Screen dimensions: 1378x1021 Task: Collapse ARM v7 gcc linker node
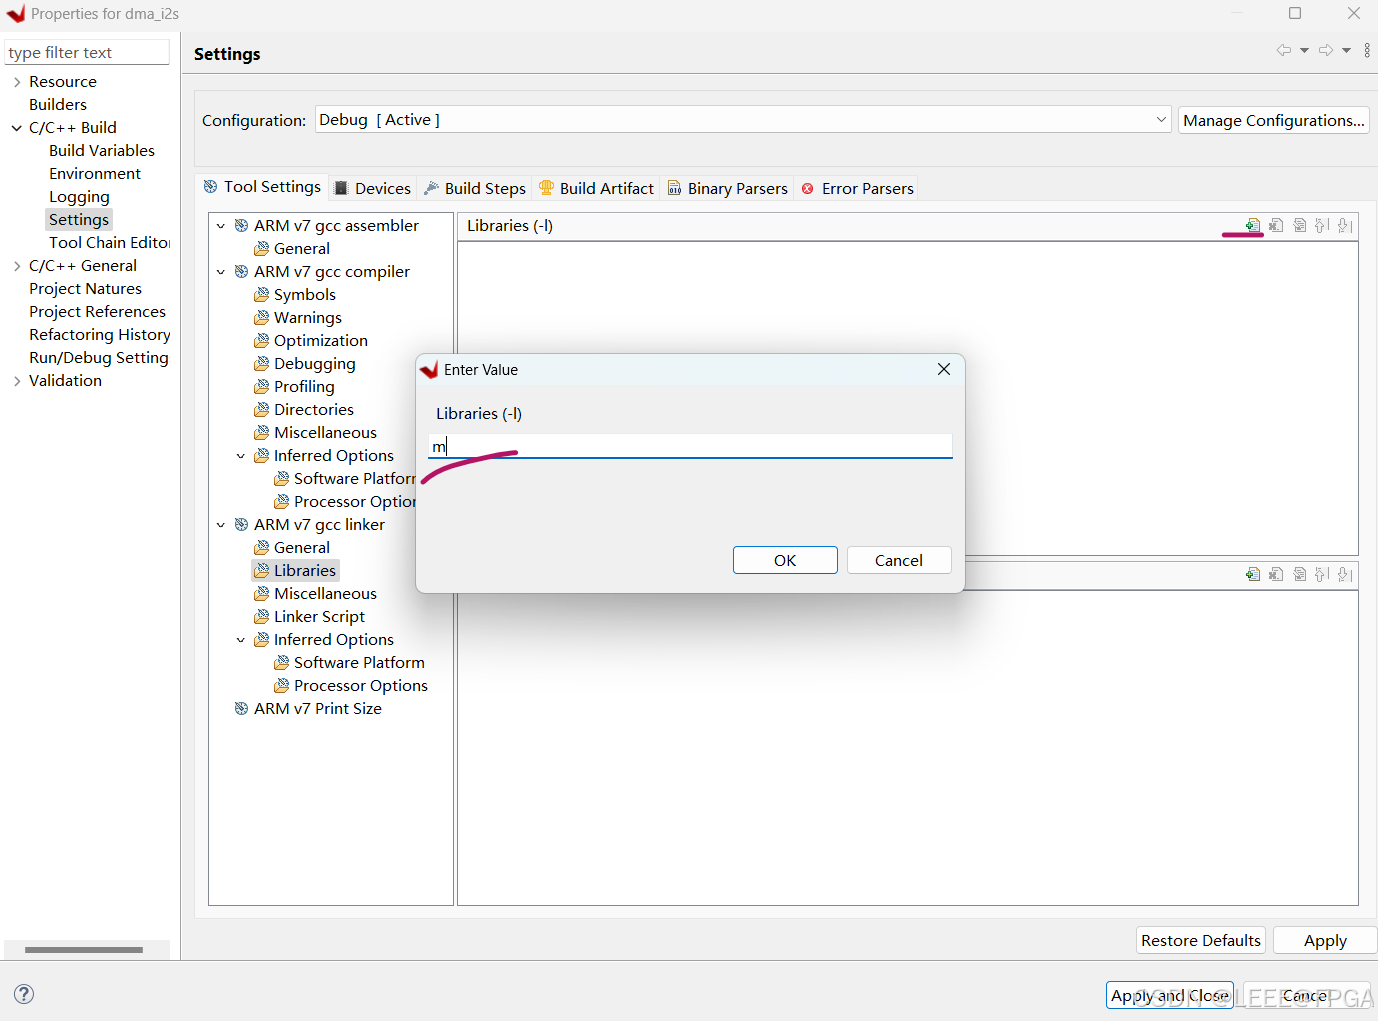click(x=221, y=525)
